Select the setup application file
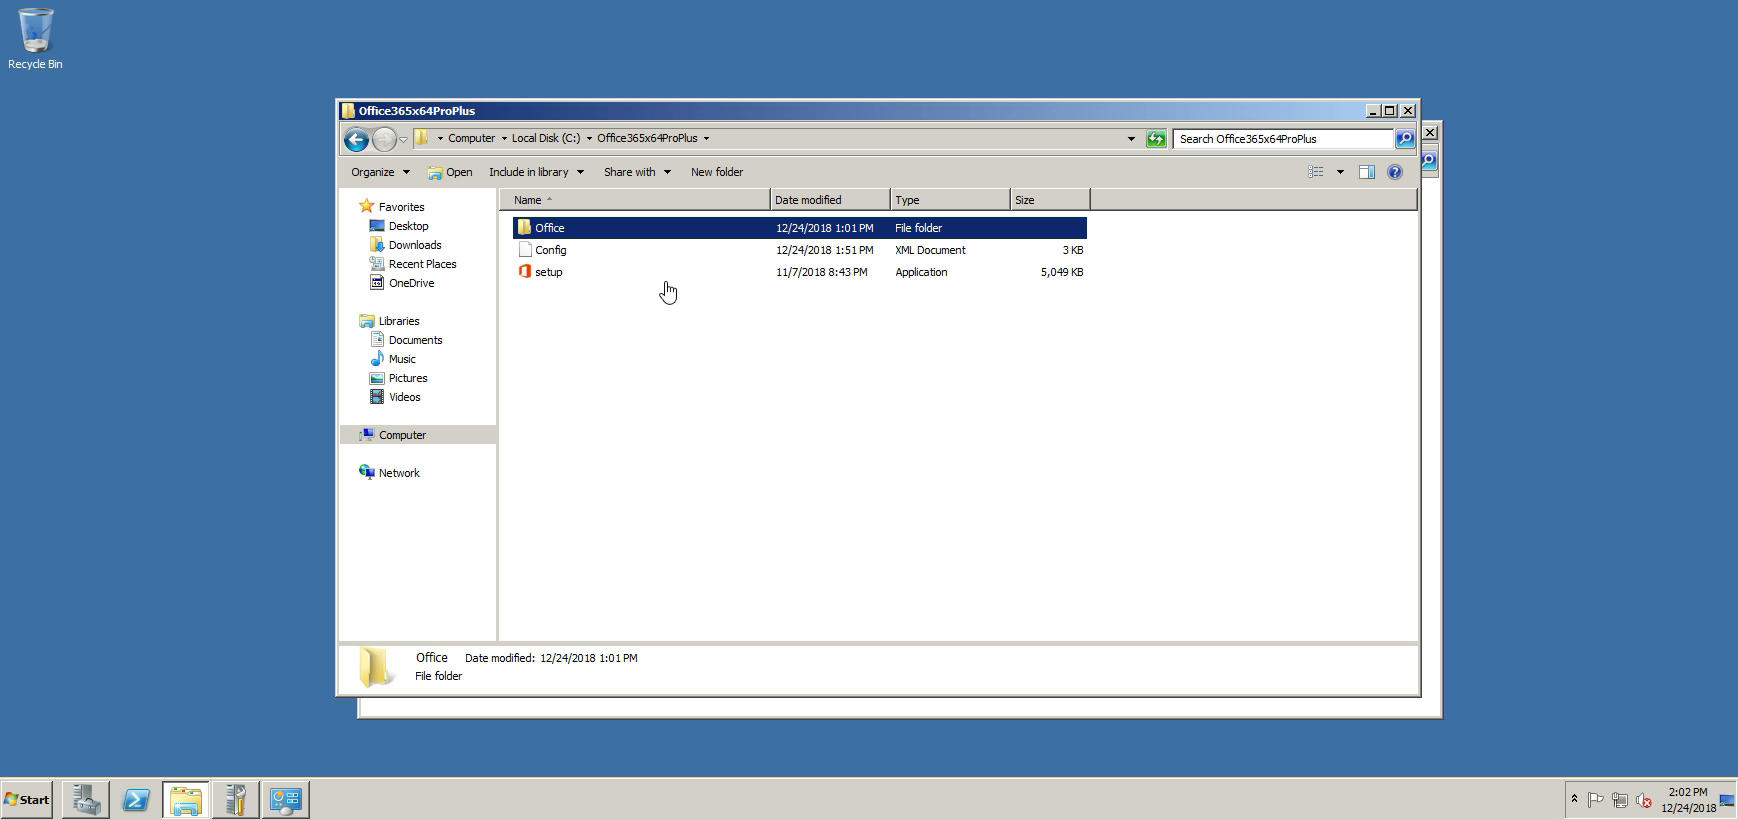Screen dimensions: 1738x820 click(x=548, y=272)
